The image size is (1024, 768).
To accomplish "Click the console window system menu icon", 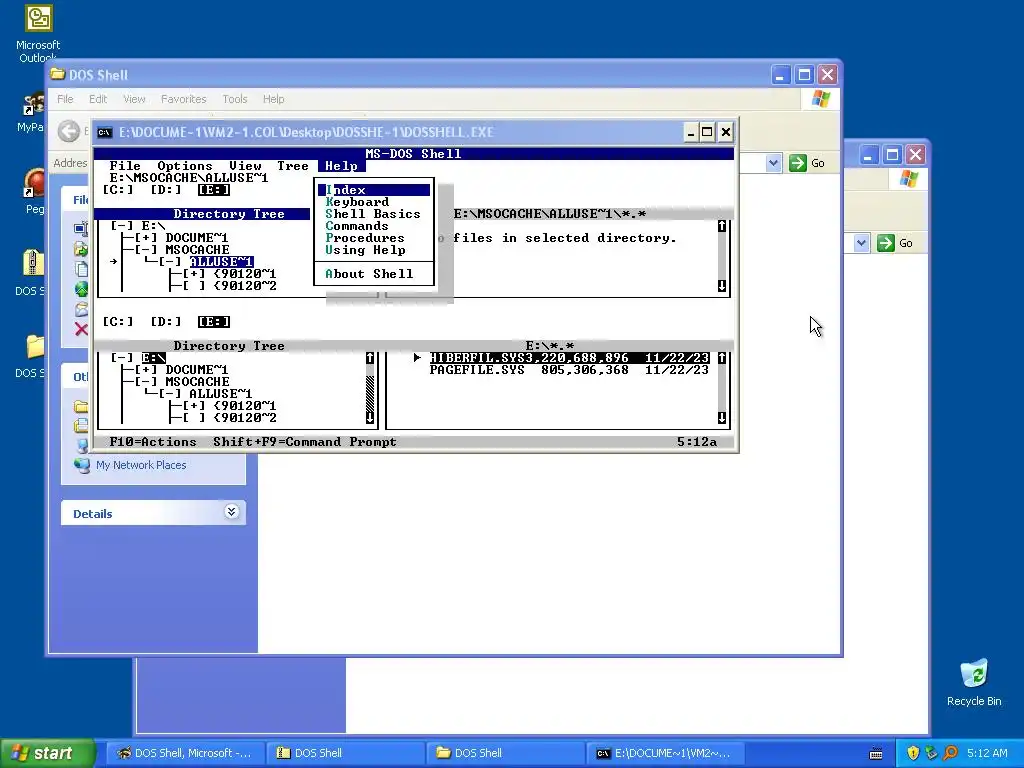I will [x=104, y=133].
